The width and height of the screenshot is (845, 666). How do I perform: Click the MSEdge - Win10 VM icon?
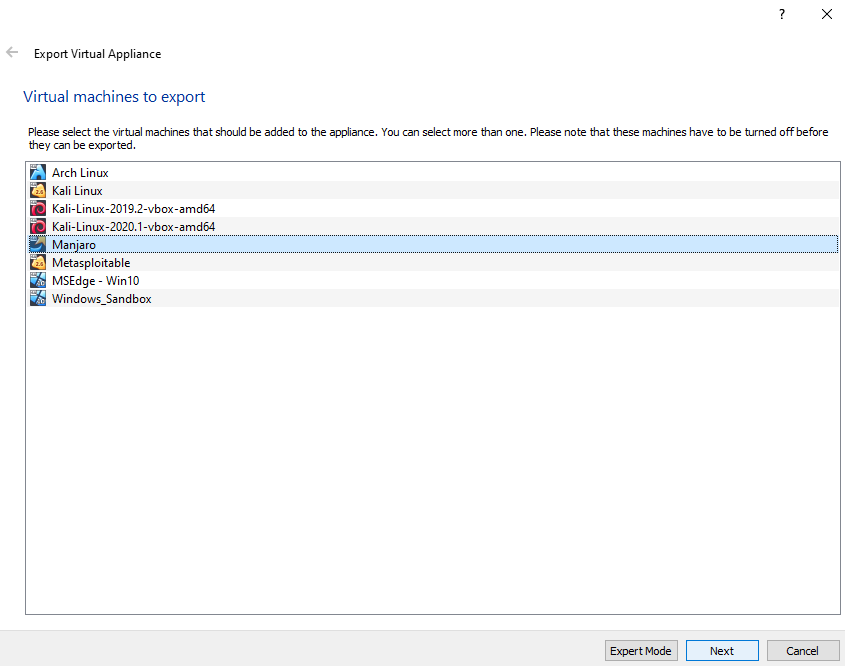click(38, 280)
